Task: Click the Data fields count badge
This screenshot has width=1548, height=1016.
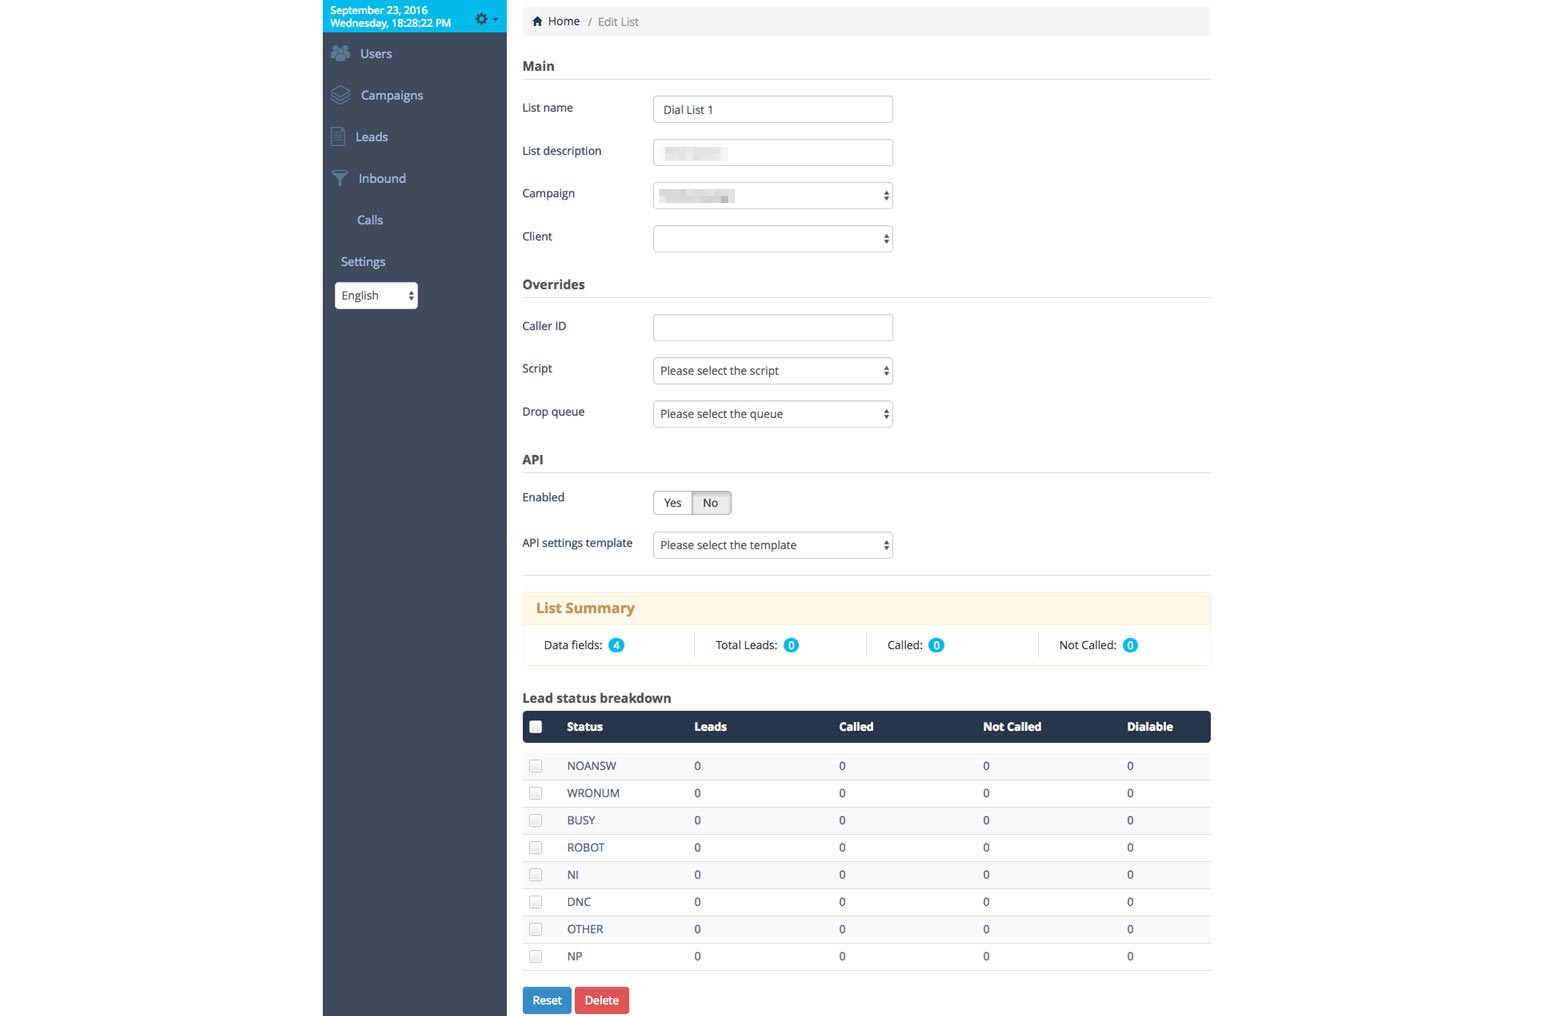Action: [616, 645]
